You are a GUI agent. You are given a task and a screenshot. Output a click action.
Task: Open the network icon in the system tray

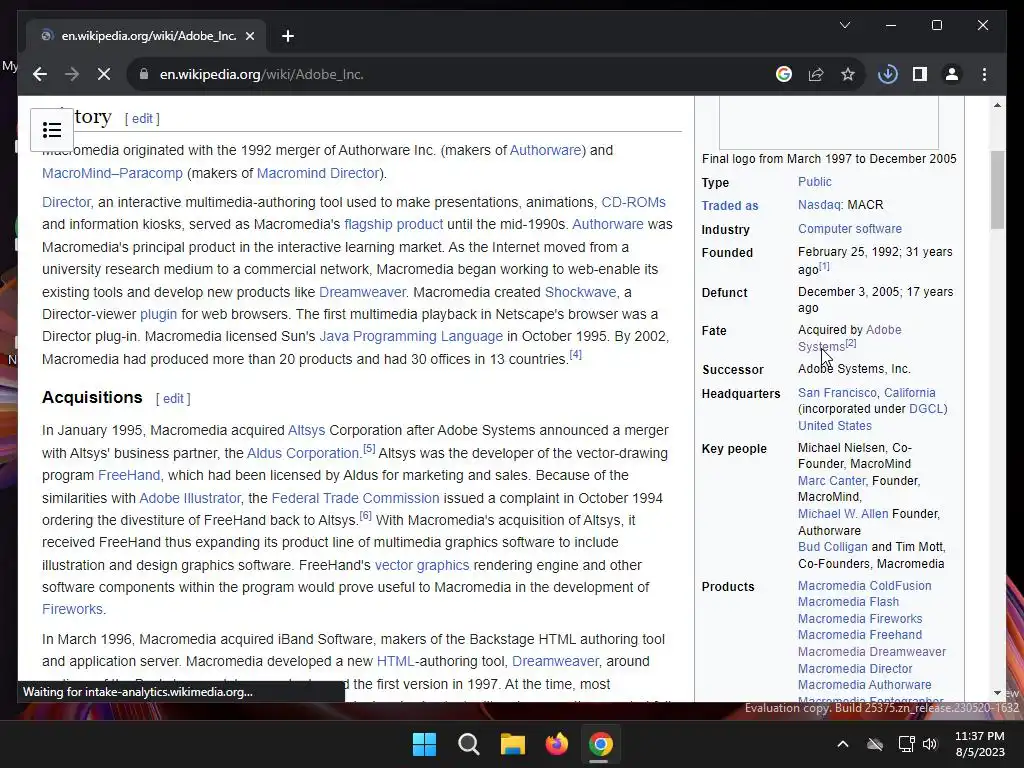coord(906,744)
